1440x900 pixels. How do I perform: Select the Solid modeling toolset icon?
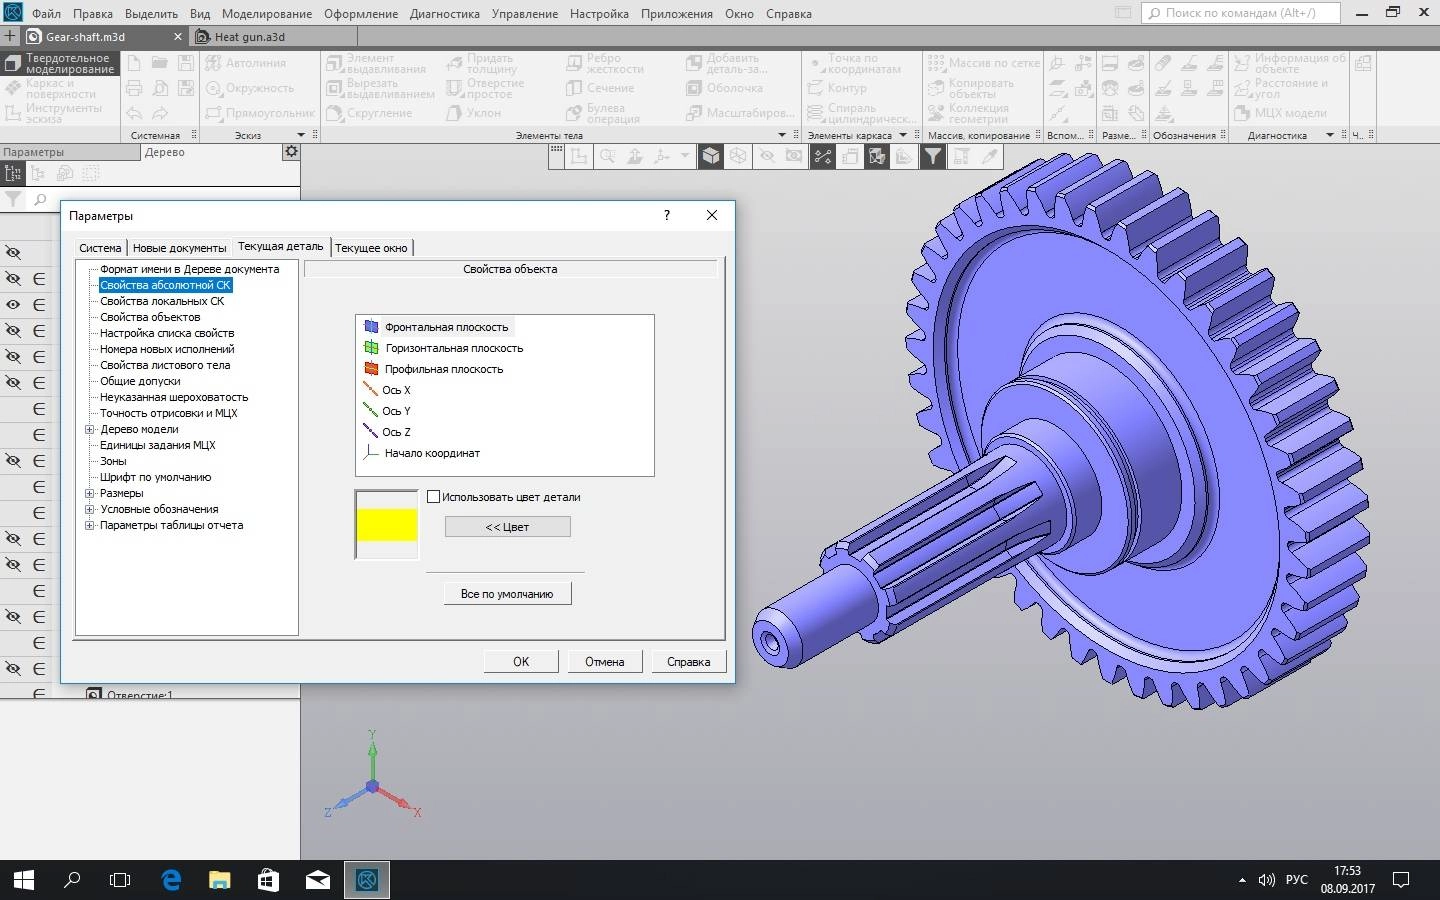[x=12, y=63]
